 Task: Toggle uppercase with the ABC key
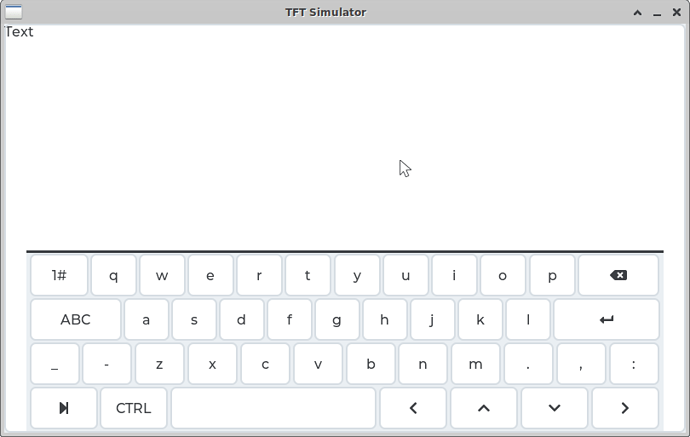pos(76,320)
